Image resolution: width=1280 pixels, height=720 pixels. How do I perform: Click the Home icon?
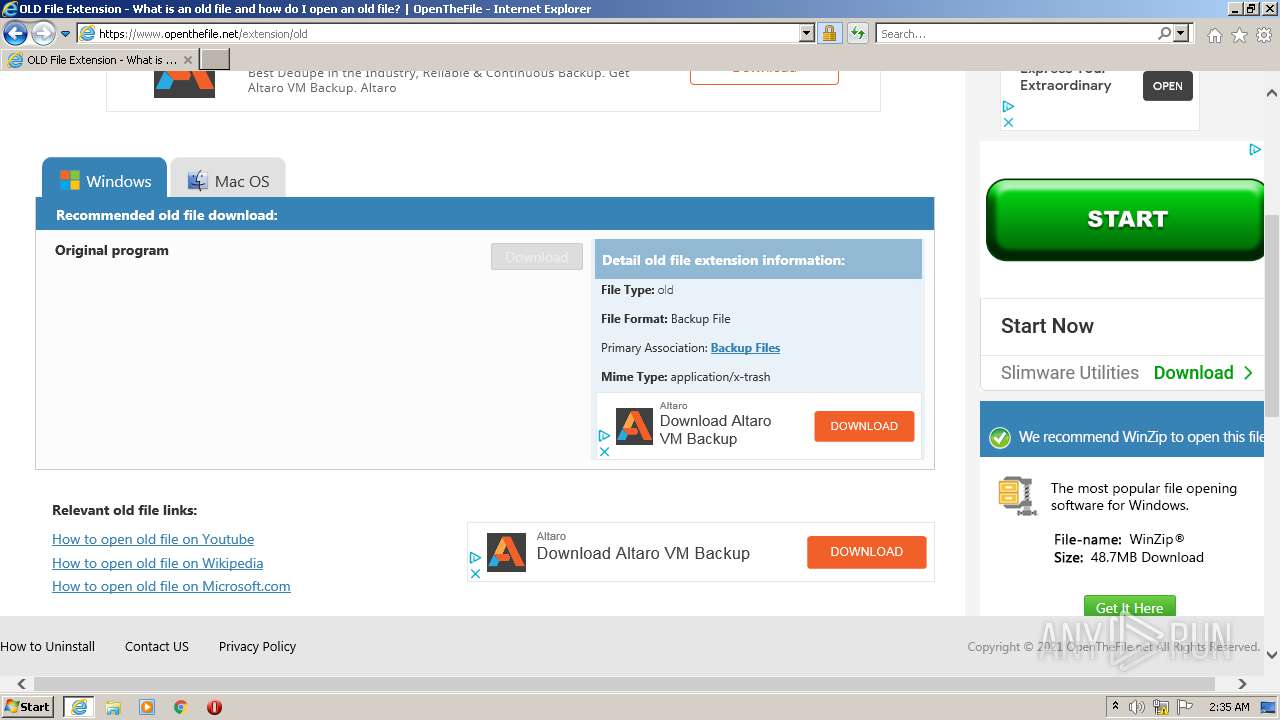[1214, 35]
